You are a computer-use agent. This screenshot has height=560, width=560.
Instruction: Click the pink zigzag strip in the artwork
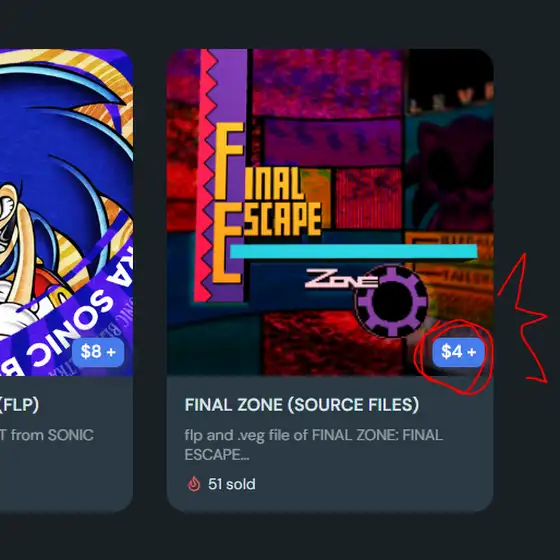[x=206, y=175]
